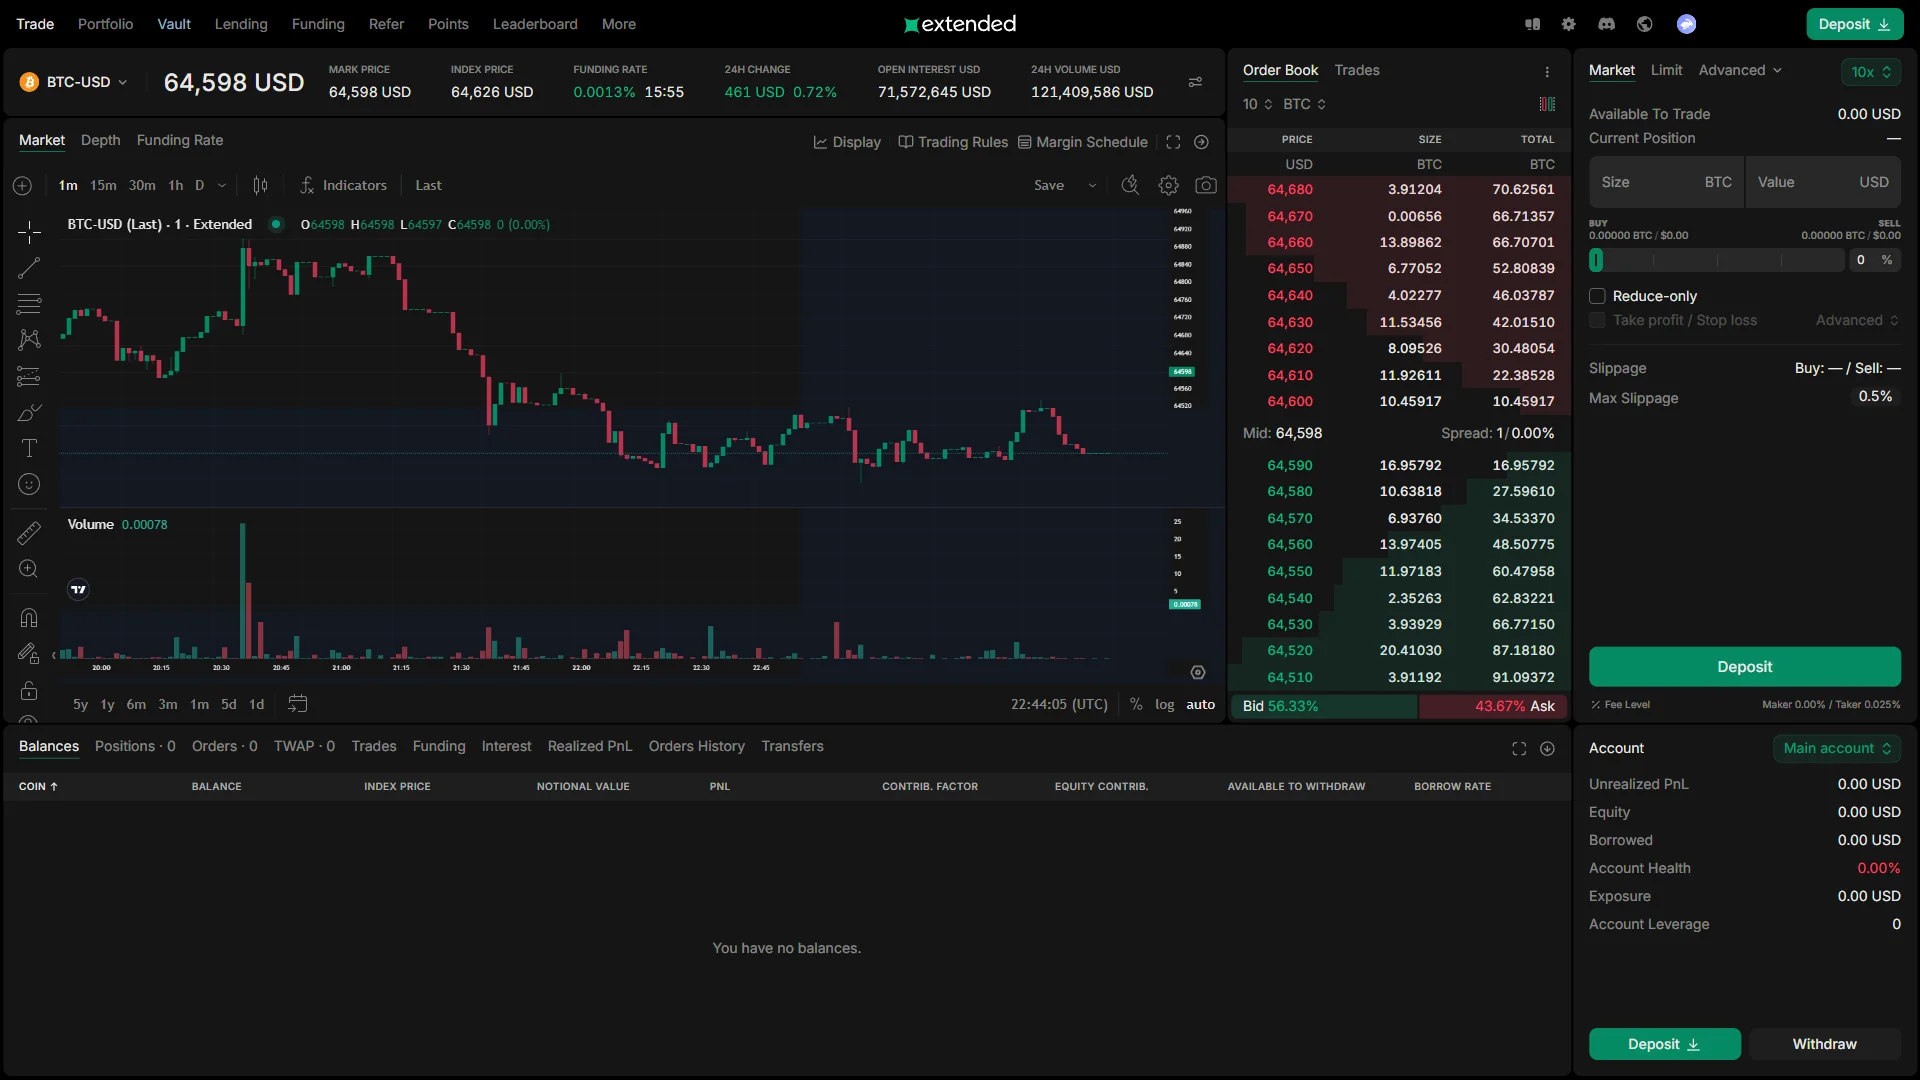Image resolution: width=1920 pixels, height=1080 pixels.
Task: Select the ruler measure tool
Action: point(29,533)
